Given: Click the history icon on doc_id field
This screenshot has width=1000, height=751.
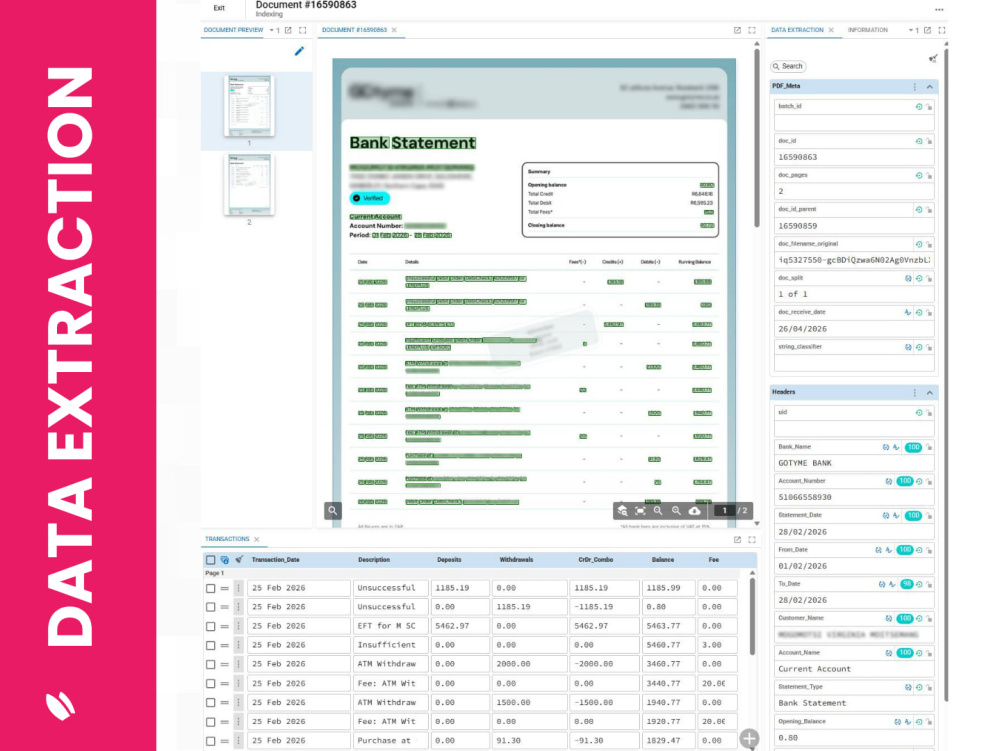Looking at the screenshot, I should 919,141.
